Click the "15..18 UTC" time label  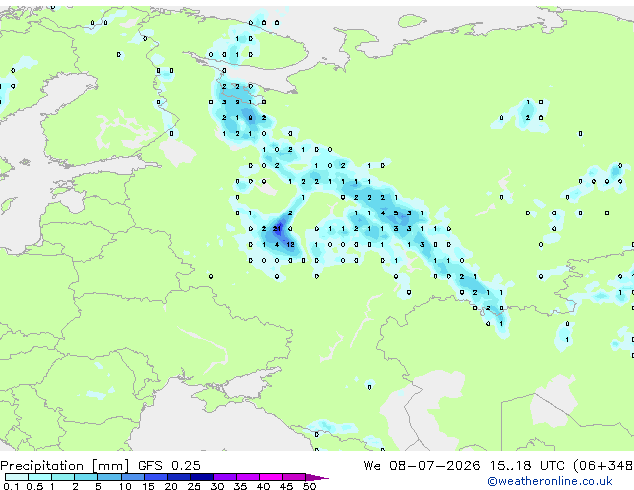[527, 465]
